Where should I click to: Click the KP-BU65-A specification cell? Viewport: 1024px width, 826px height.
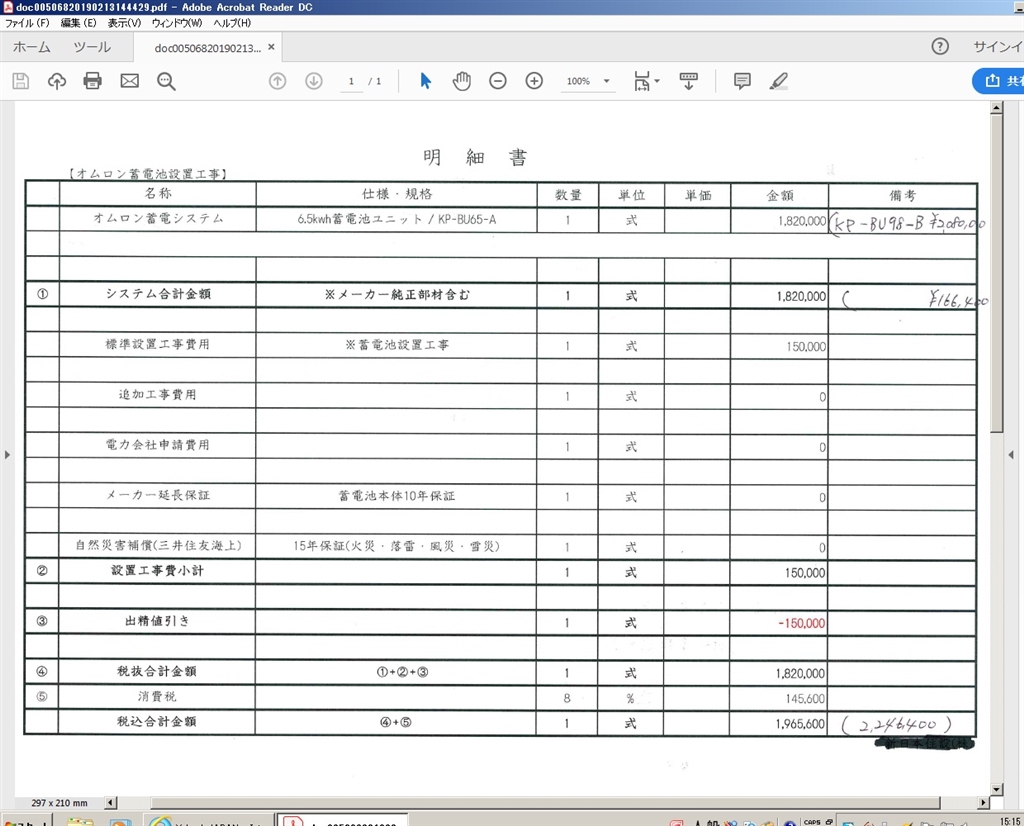point(396,219)
